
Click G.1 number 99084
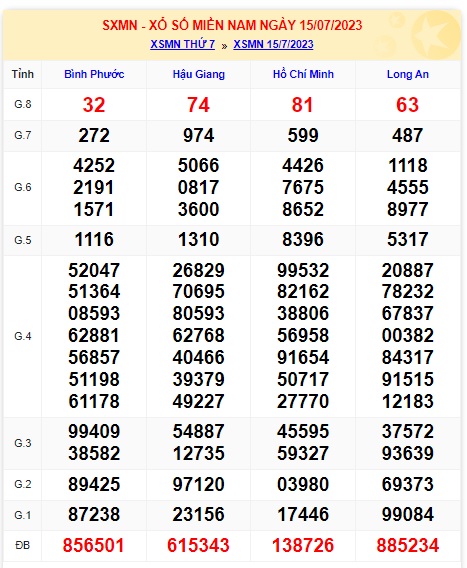click(408, 515)
